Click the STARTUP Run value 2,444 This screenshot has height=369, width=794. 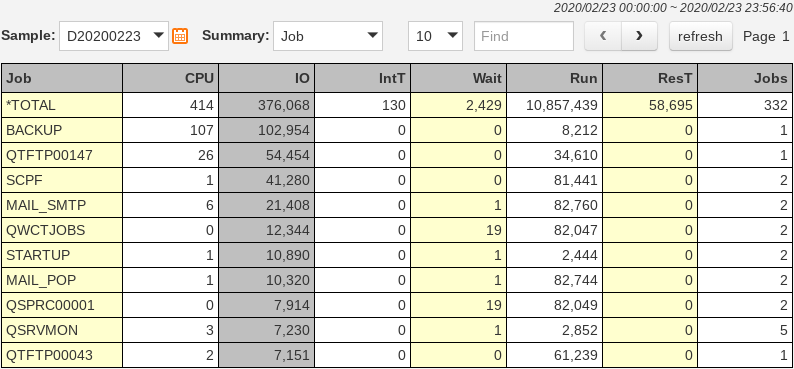click(580, 255)
